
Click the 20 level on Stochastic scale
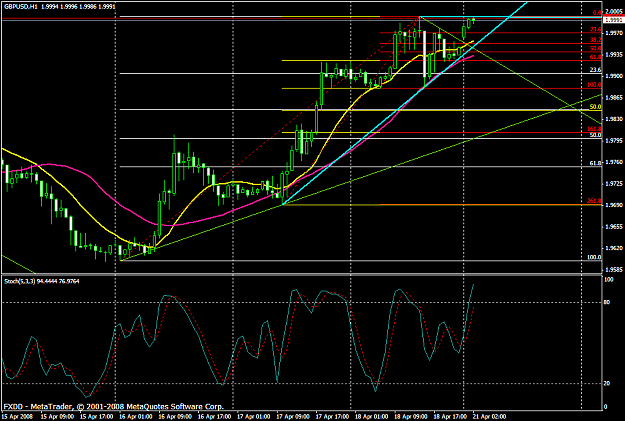pos(607,384)
